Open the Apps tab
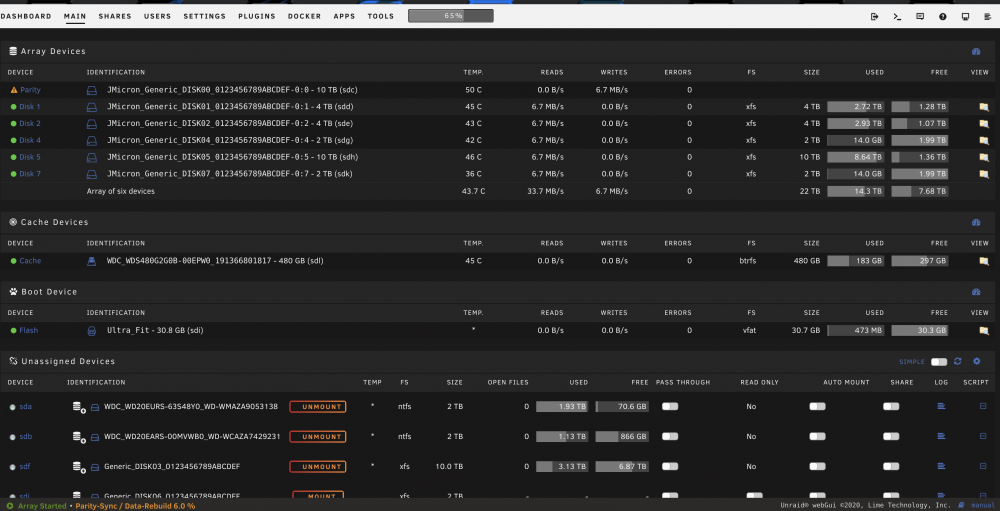Screen dimensions: 1000x511 [x=344, y=17]
